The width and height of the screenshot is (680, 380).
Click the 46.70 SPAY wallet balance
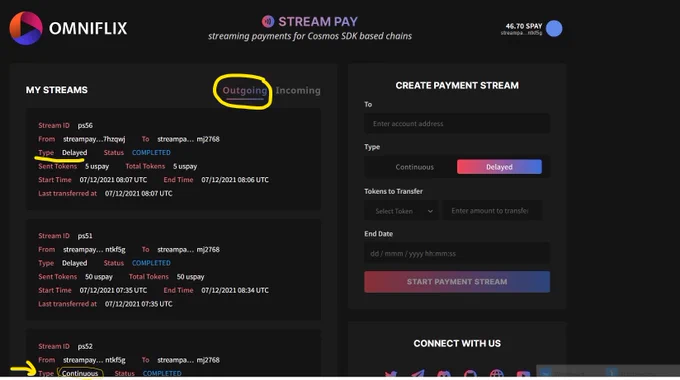524,26
